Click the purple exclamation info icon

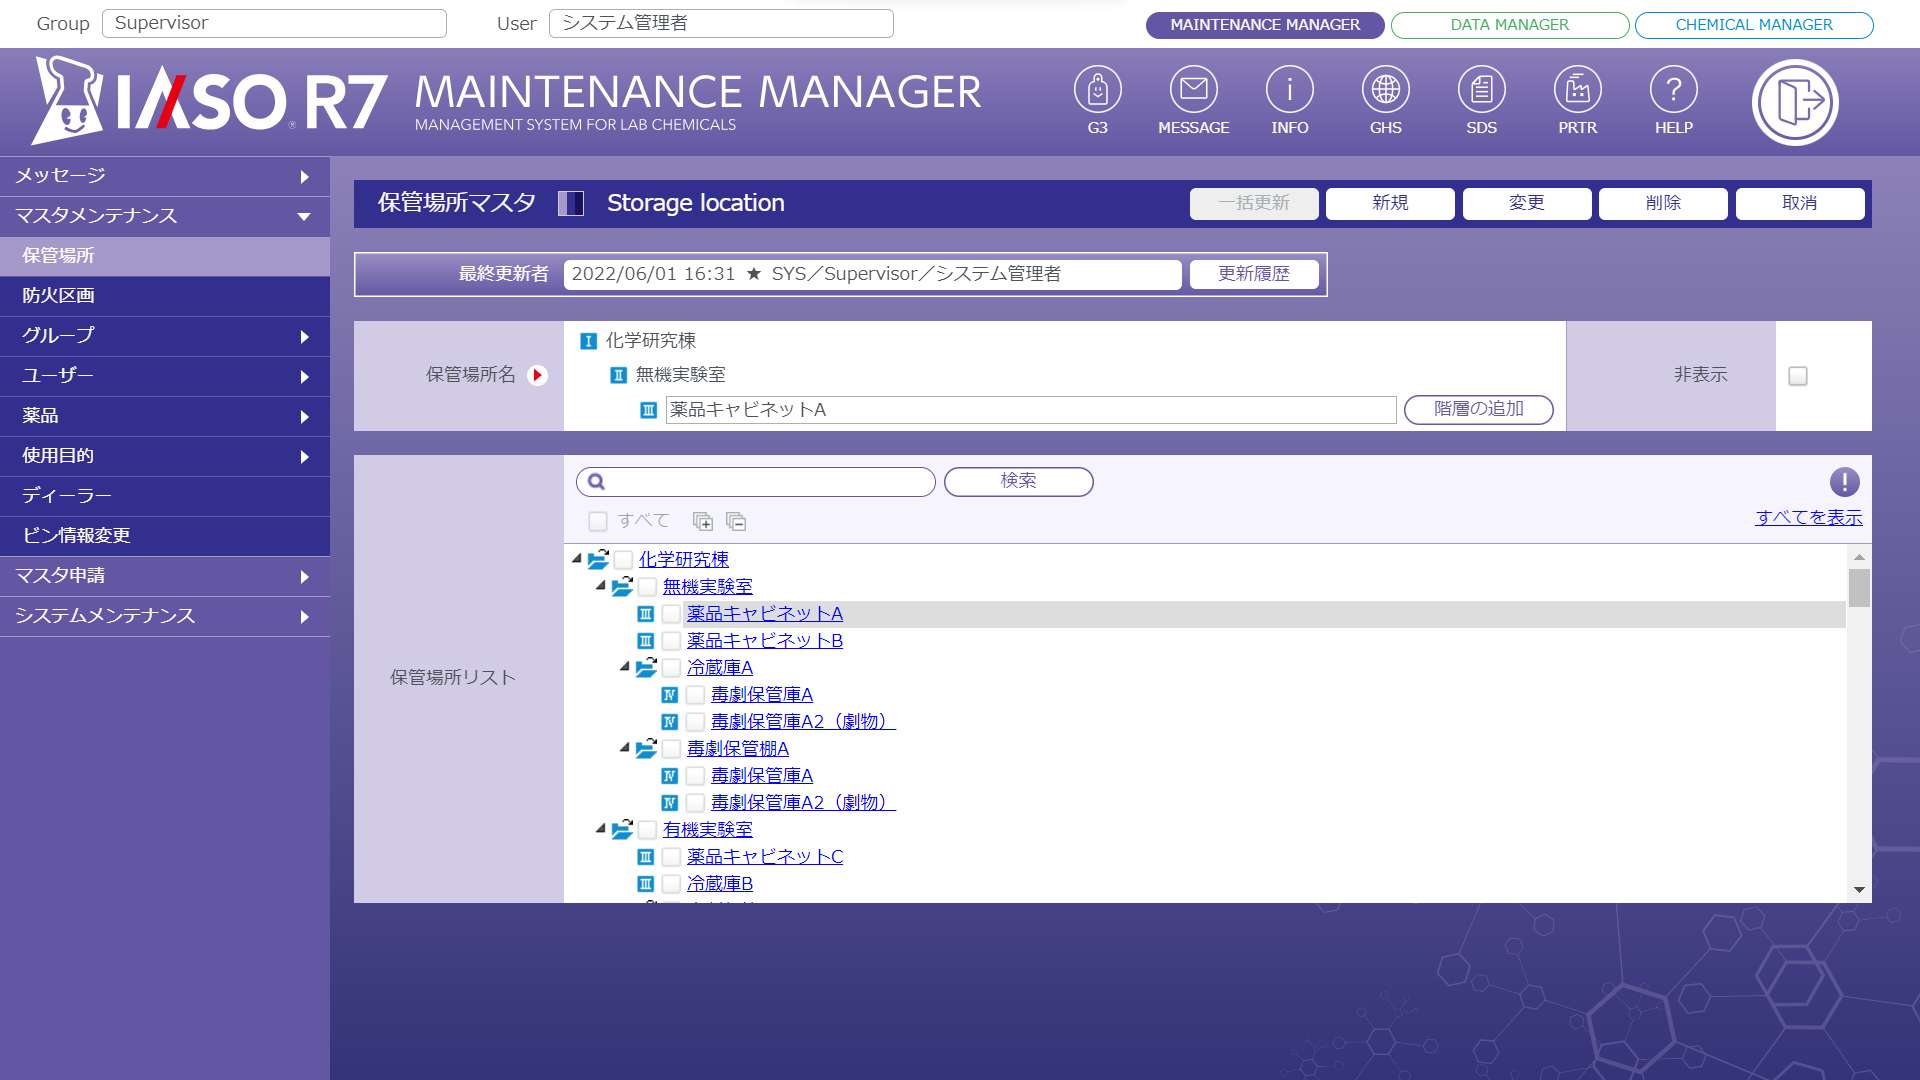click(1844, 482)
